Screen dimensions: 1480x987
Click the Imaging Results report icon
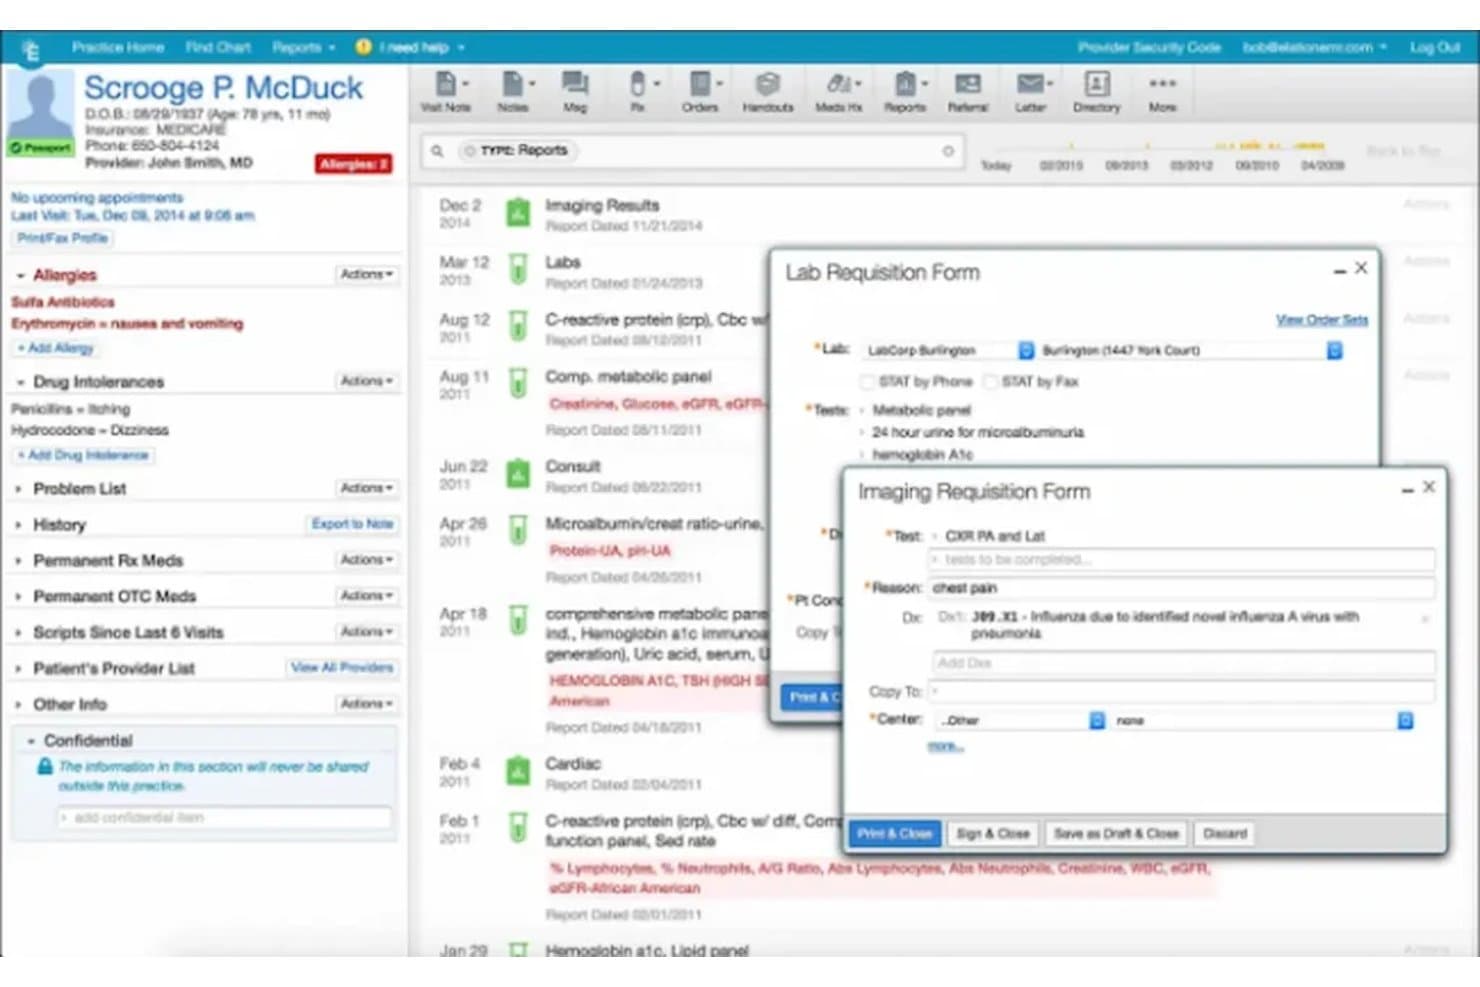point(518,213)
